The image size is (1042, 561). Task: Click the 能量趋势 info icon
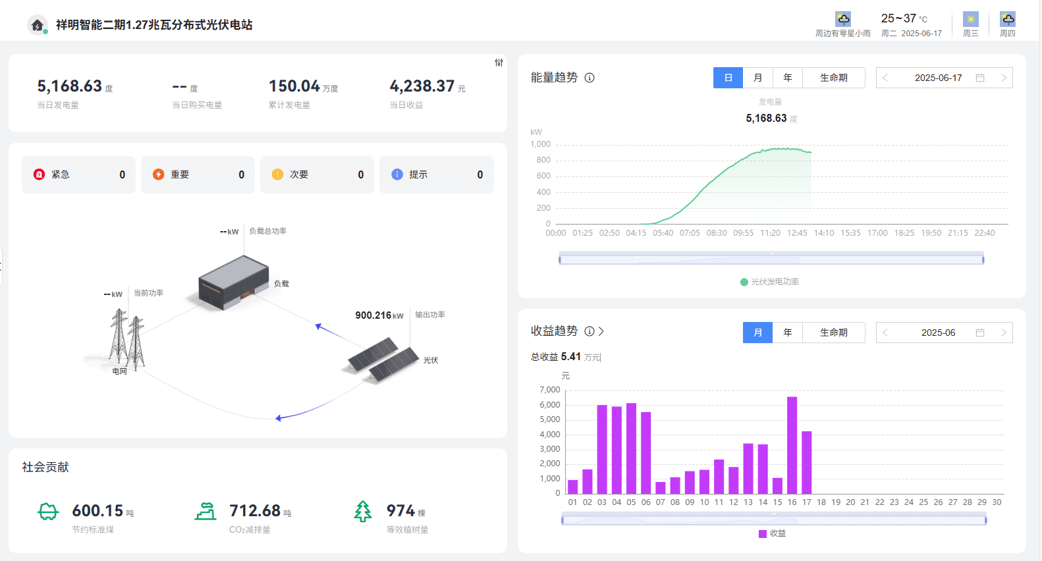[590, 78]
